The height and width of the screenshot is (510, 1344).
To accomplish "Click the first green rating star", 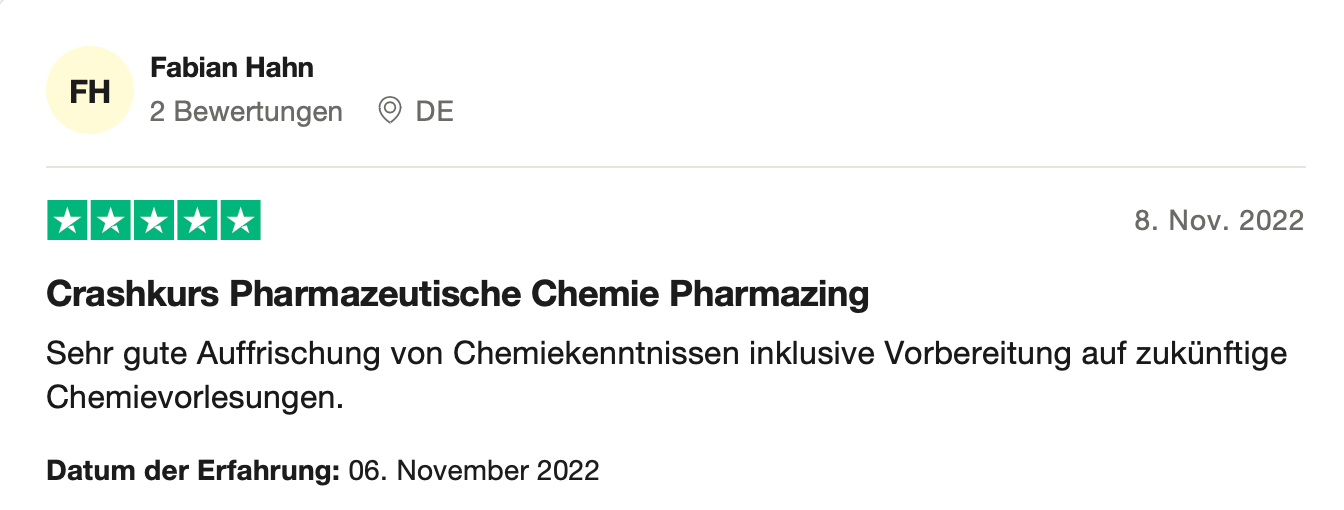I will point(68,220).
